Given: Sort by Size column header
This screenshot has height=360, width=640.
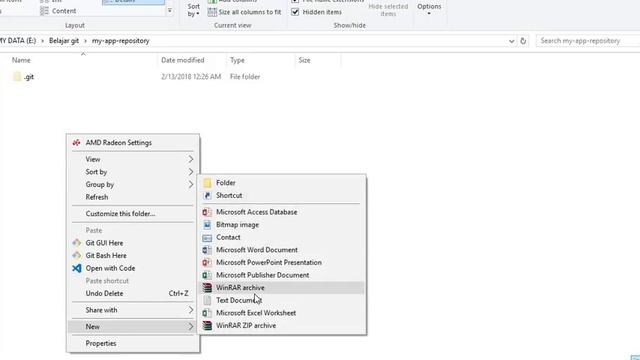Looking at the screenshot, I should (x=304, y=60).
